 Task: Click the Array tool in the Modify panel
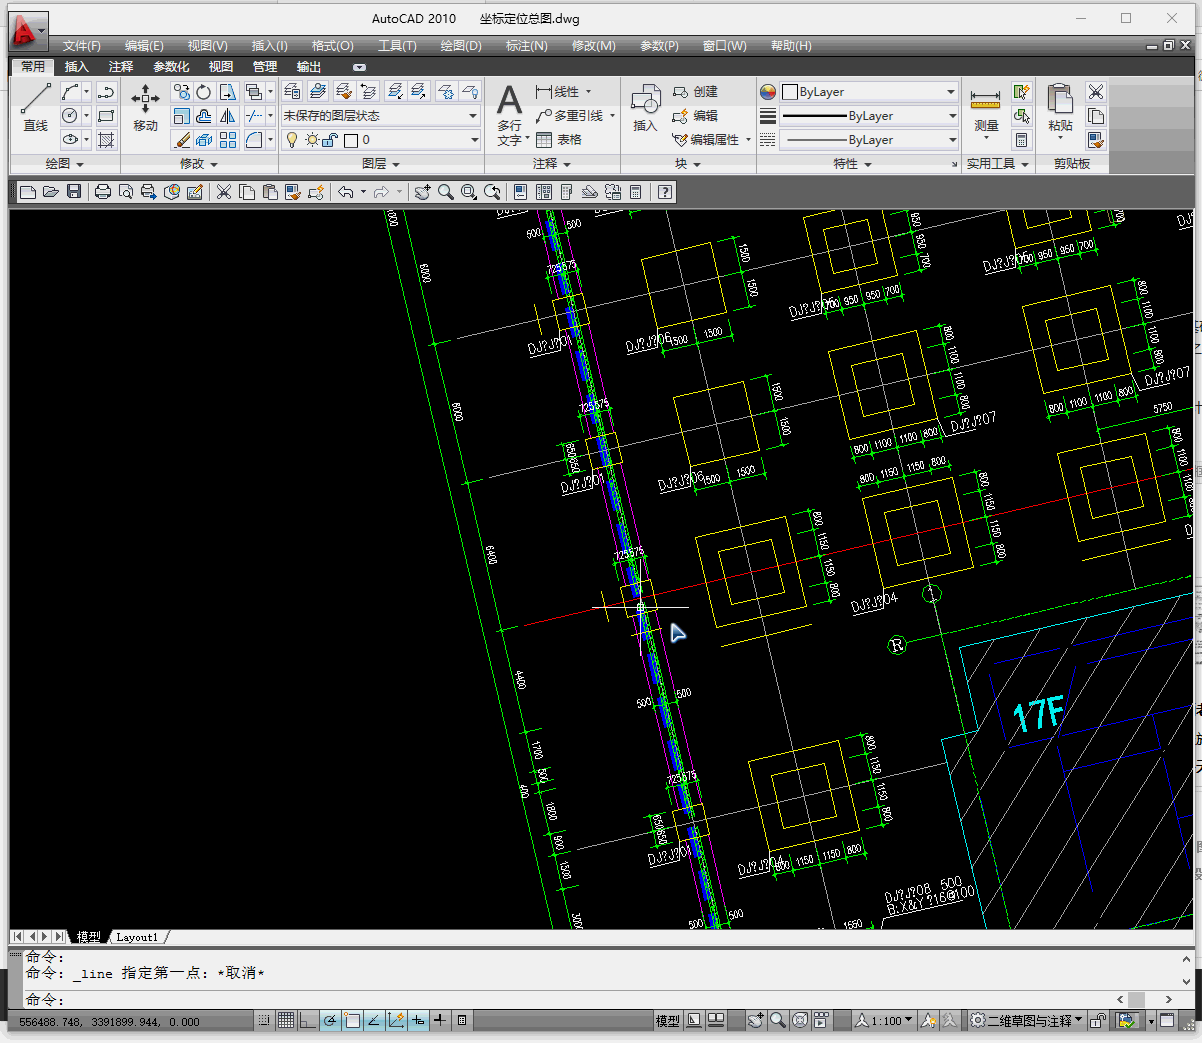228,140
